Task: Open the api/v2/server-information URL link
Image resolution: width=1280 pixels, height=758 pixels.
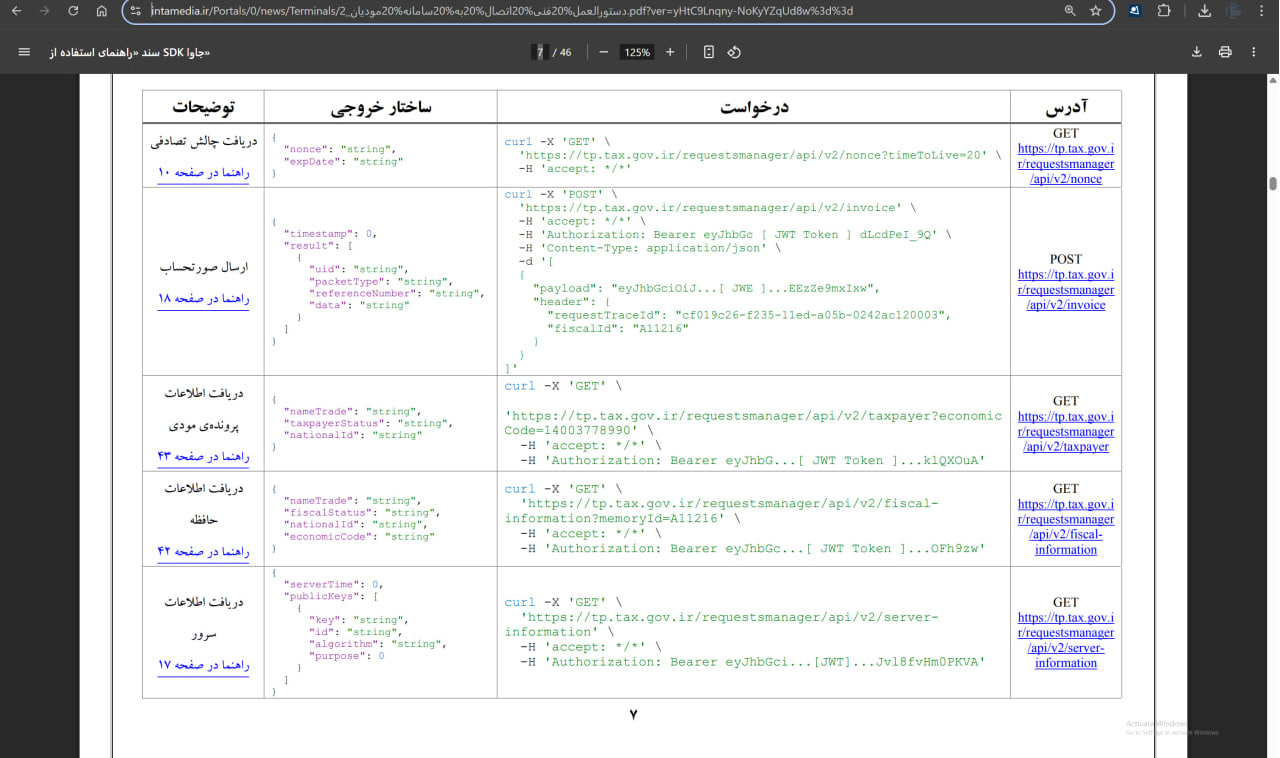Action: [x=1066, y=640]
